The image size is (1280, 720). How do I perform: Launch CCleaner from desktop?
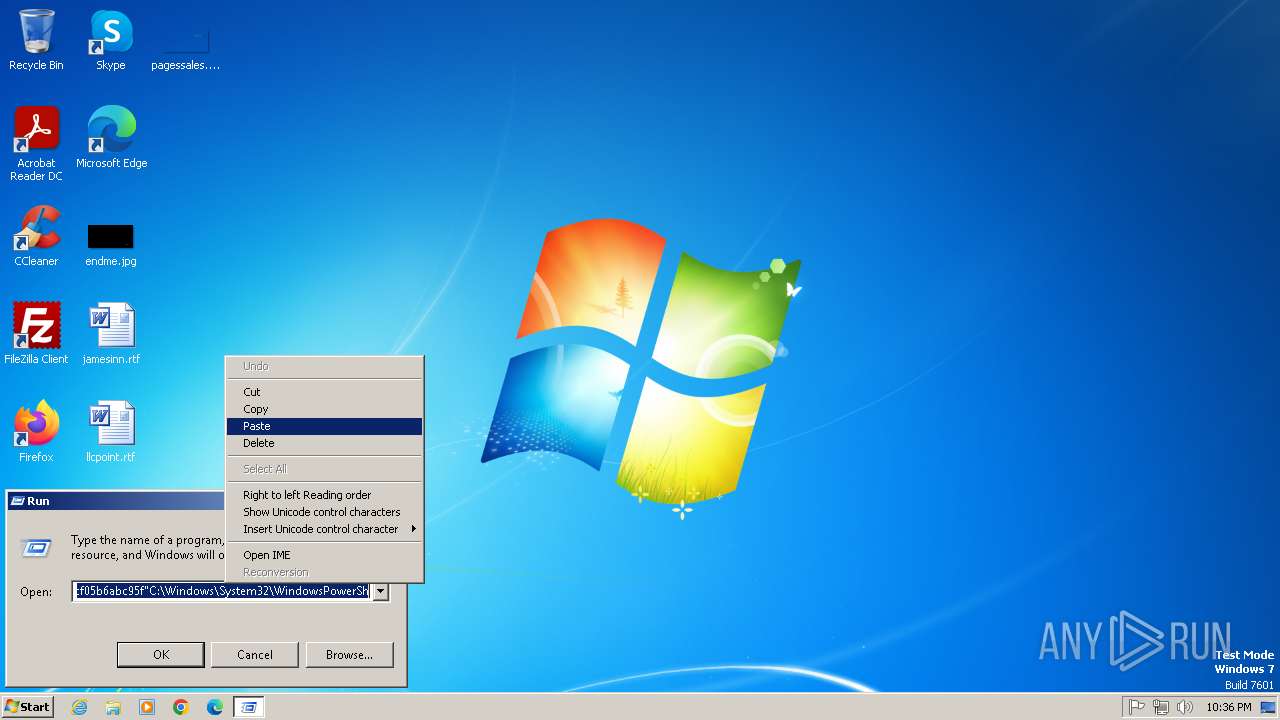pyautogui.click(x=36, y=236)
